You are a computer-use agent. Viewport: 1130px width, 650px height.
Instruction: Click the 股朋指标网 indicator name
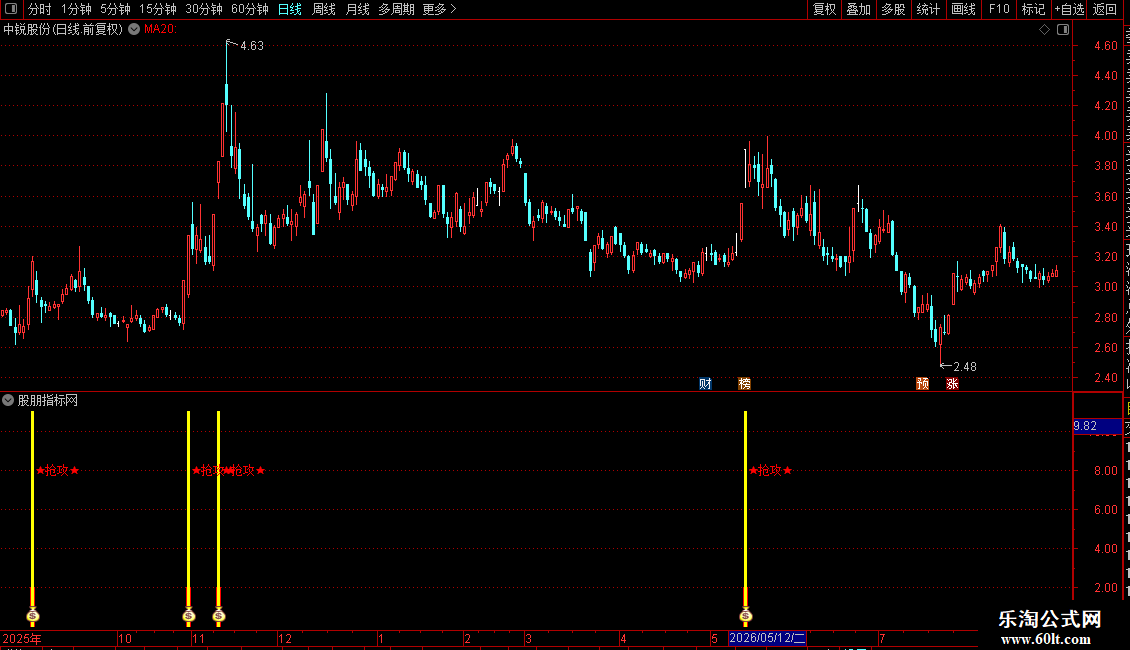(48, 400)
